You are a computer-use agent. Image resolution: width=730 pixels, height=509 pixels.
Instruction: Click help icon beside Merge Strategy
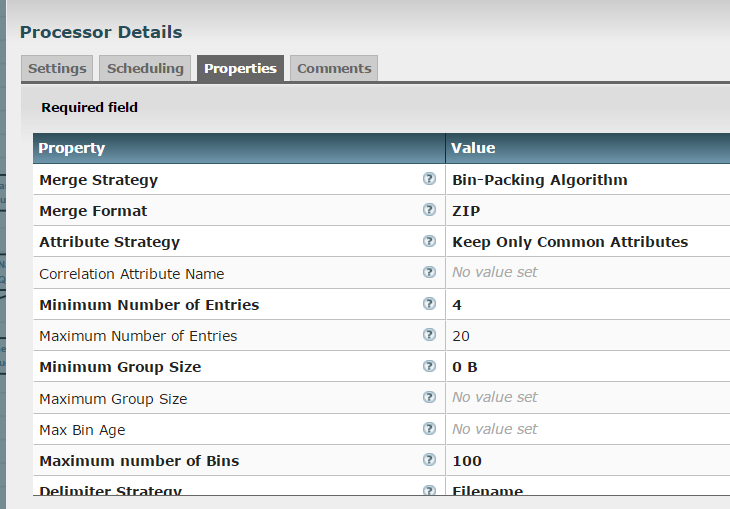tap(429, 179)
